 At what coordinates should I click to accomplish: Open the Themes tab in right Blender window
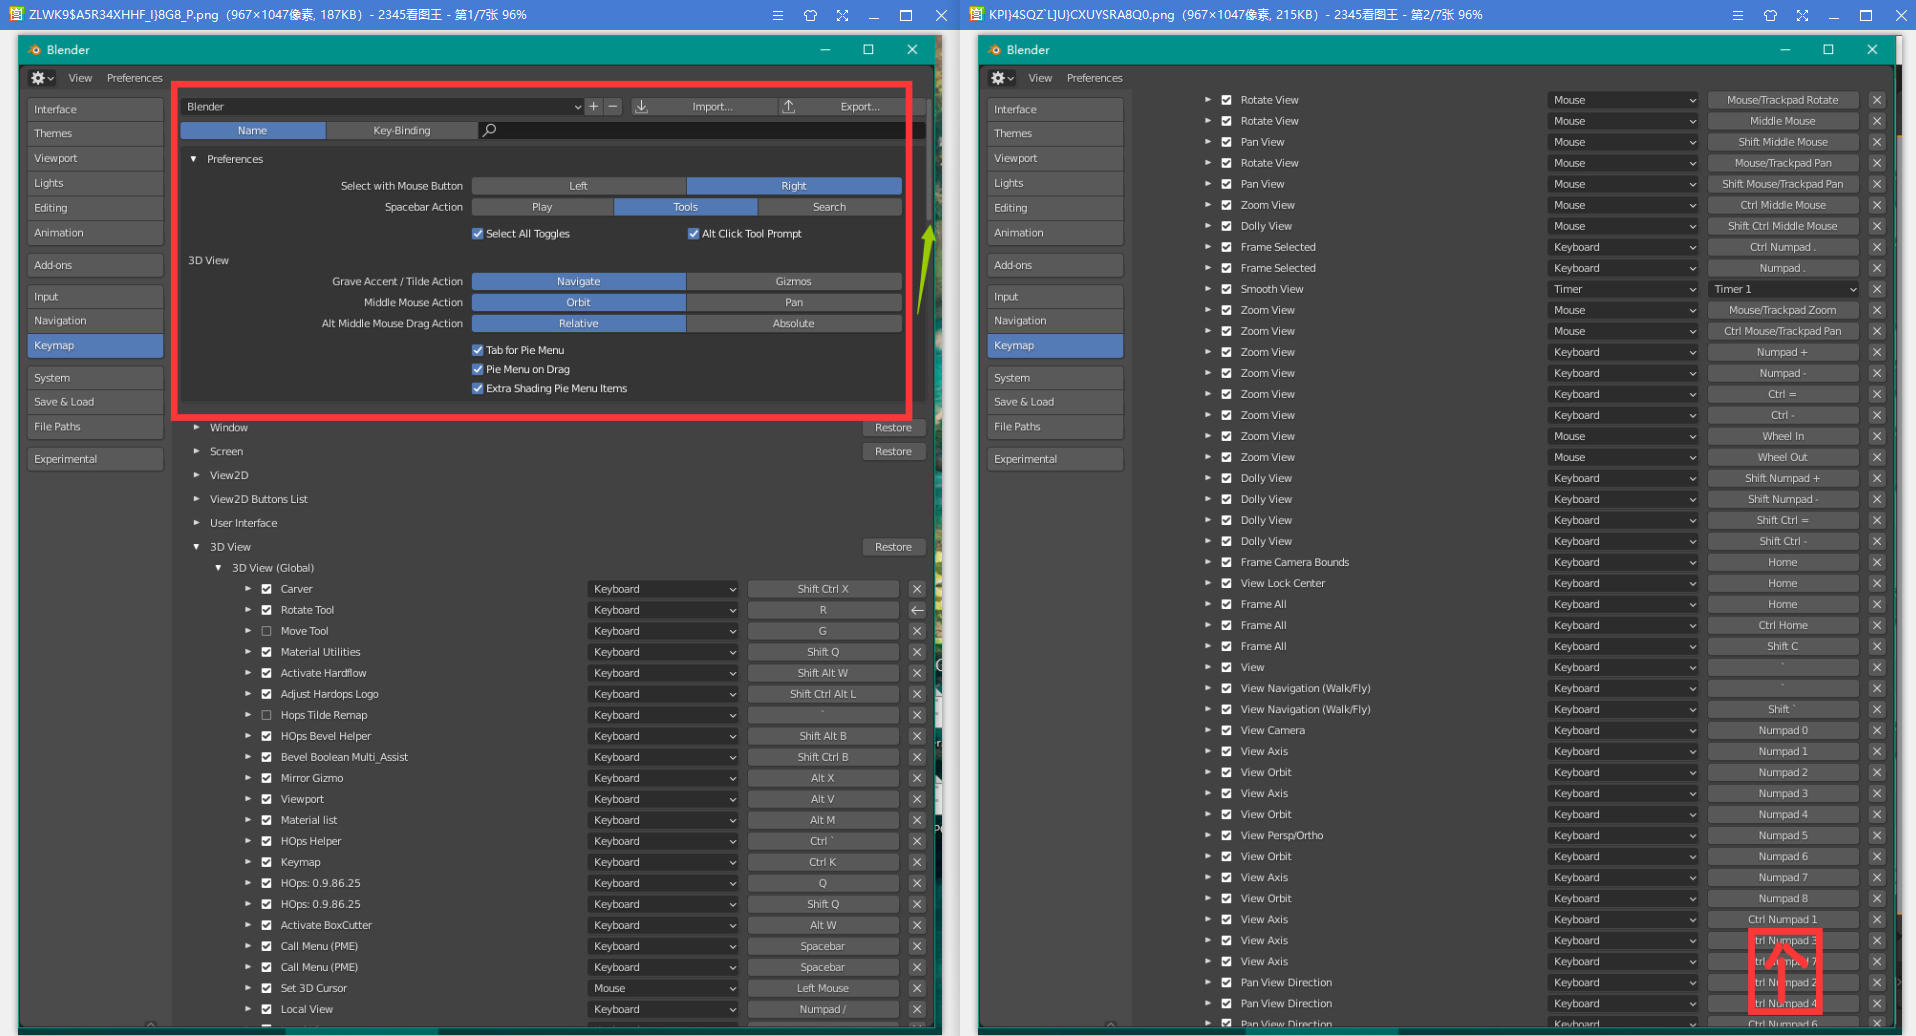(1055, 133)
